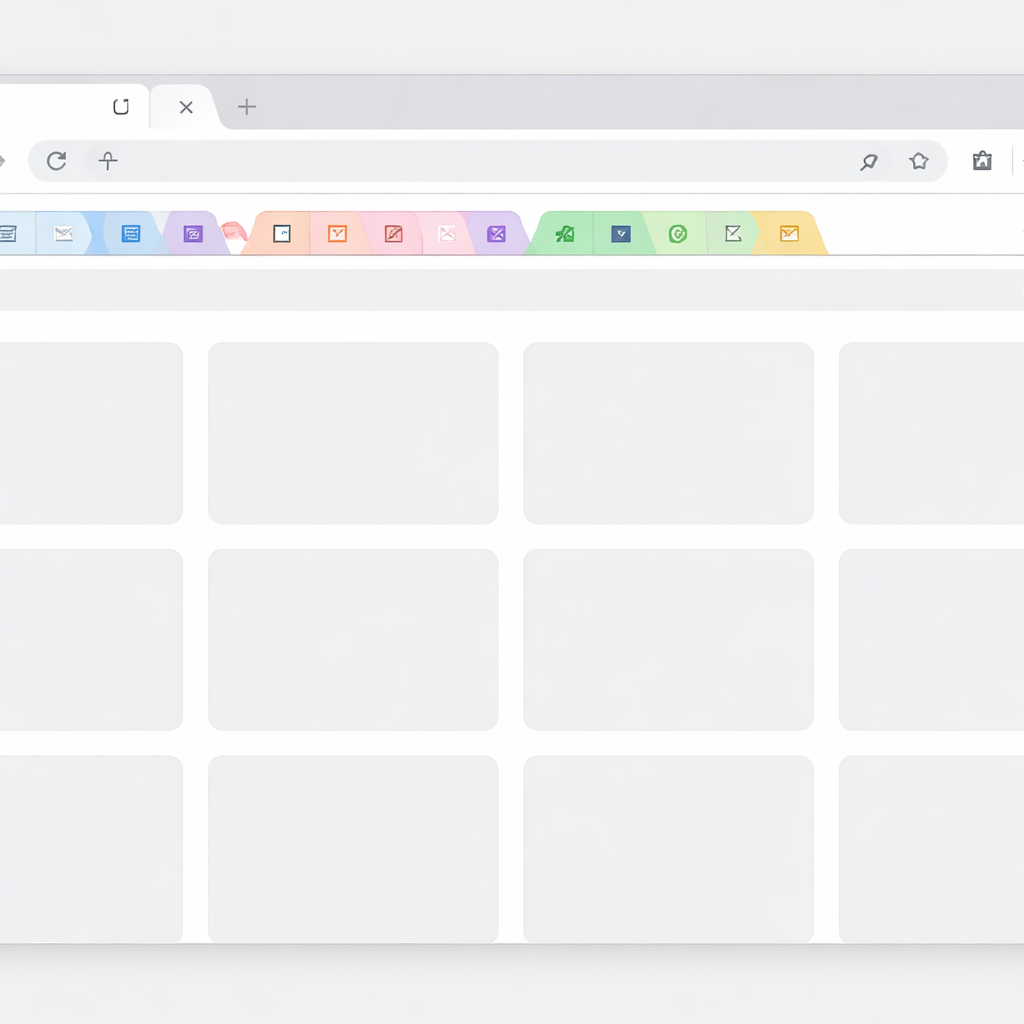Open the extensions icon right of address bar
The height and width of the screenshot is (1024, 1024).
click(982, 161)
